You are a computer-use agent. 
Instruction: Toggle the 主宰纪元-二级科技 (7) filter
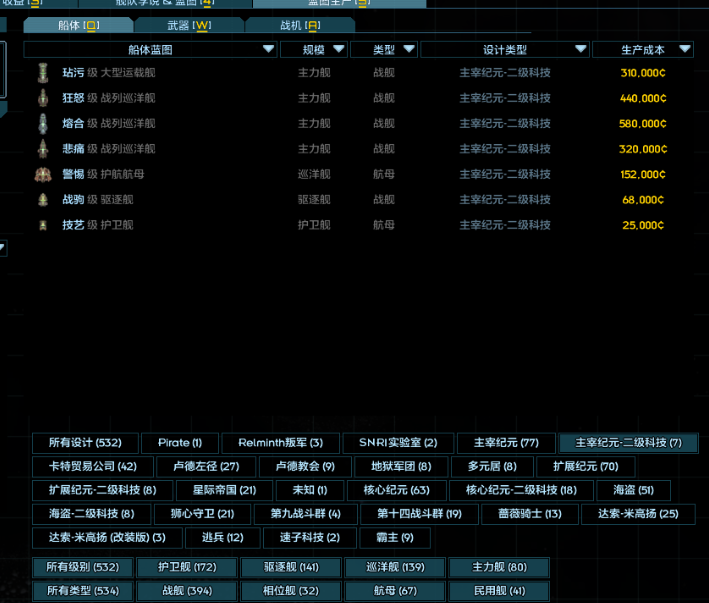click(x=629, y=443)
